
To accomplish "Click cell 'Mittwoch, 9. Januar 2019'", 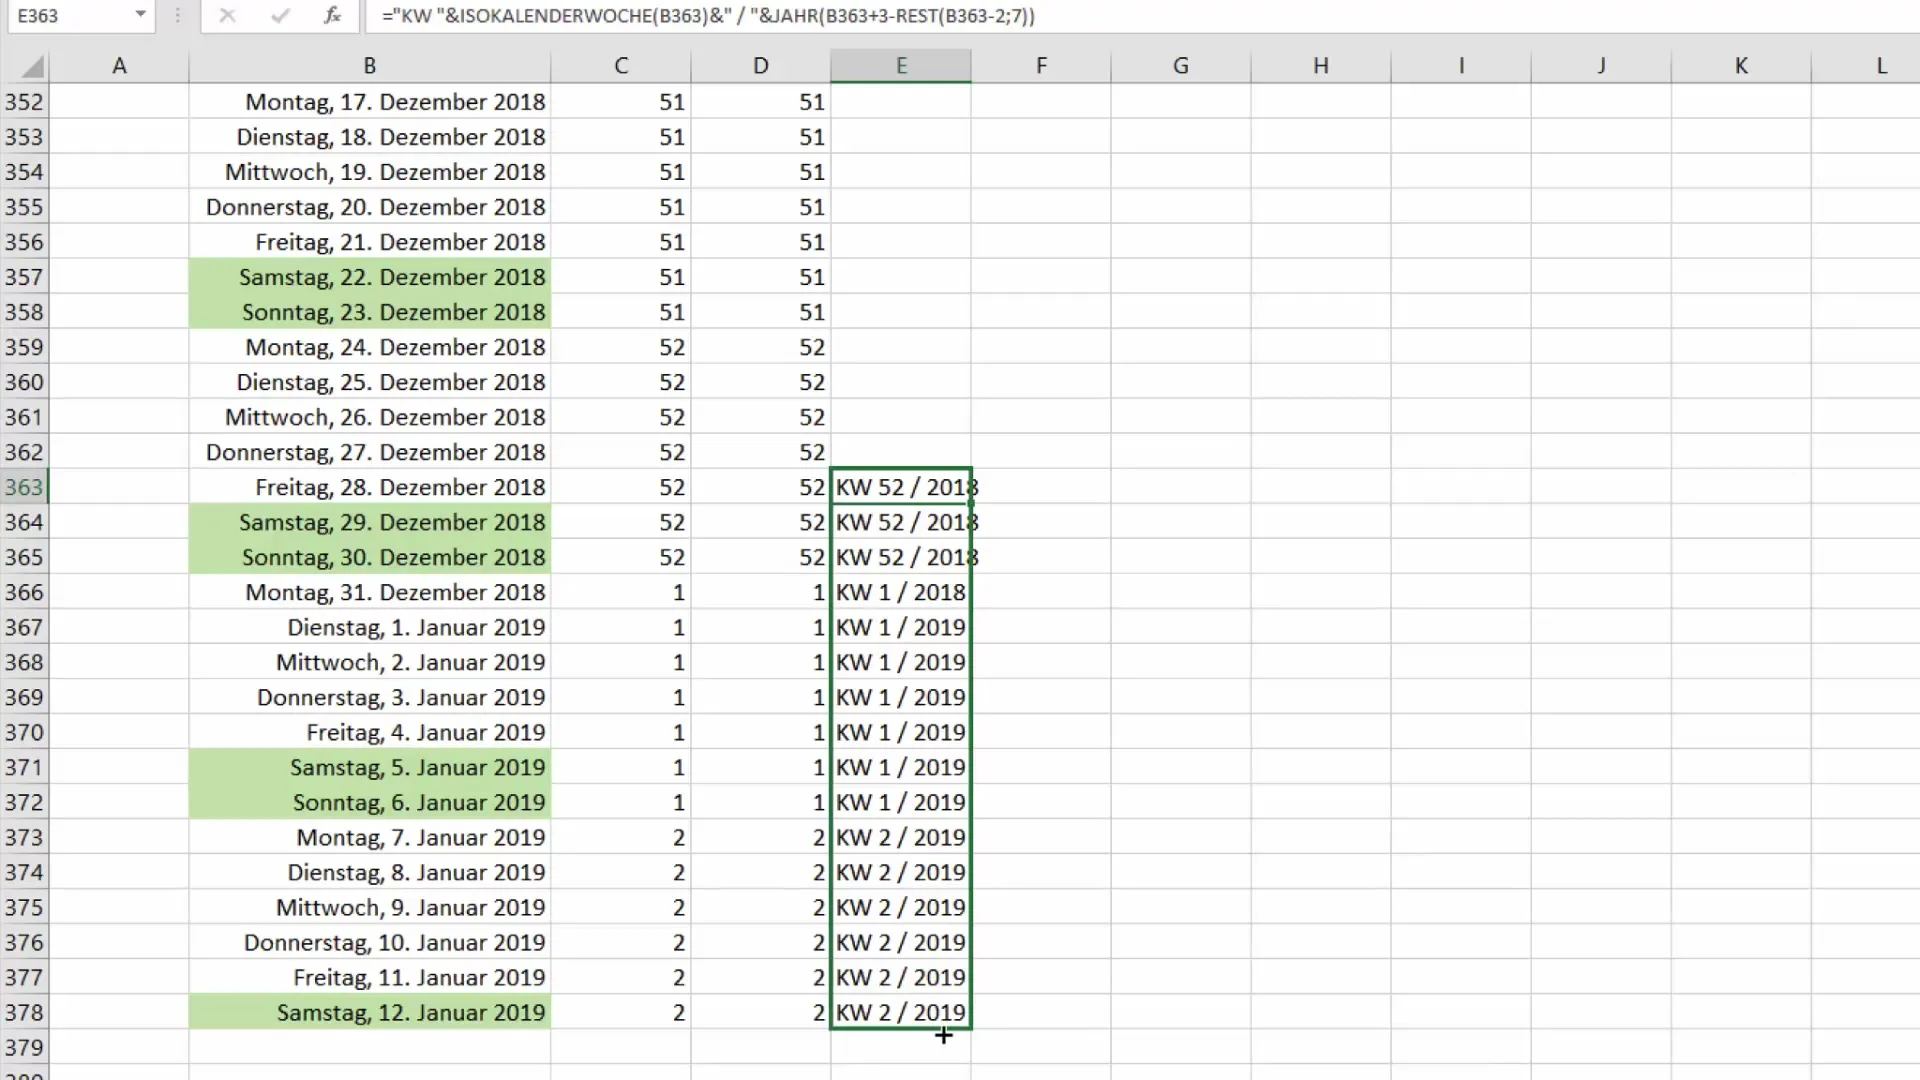I will pyautogui.click(x=370, y=907).
